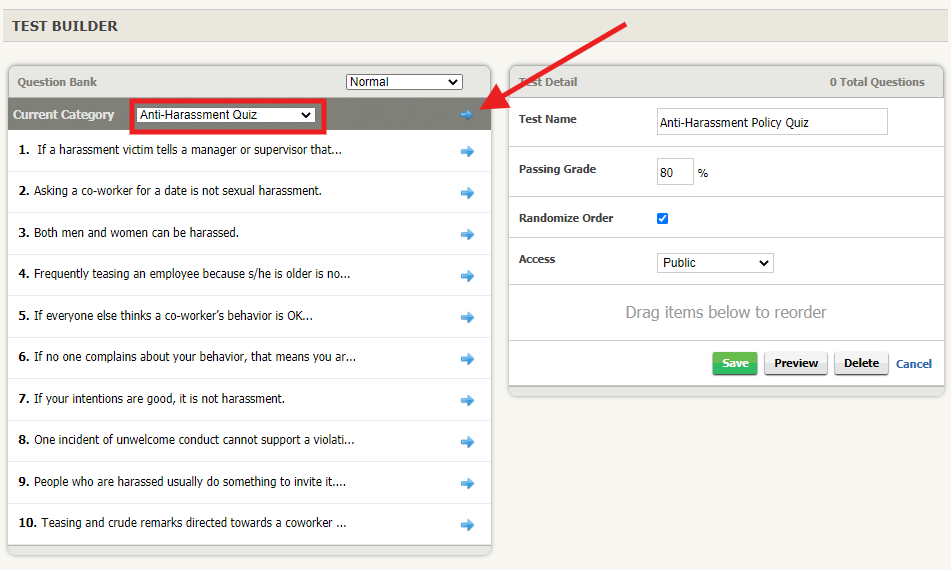Image resolution: width=951 pixels, height=570 pixels.
Task: Click the Preview button
Action: coord(796,363)
